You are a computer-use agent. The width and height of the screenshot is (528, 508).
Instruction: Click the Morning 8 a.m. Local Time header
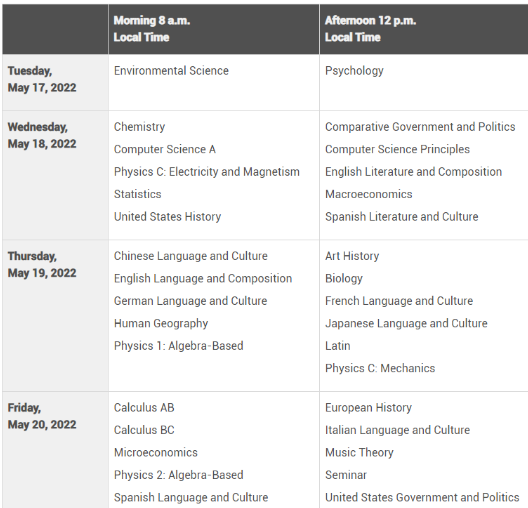pos(152,29)
